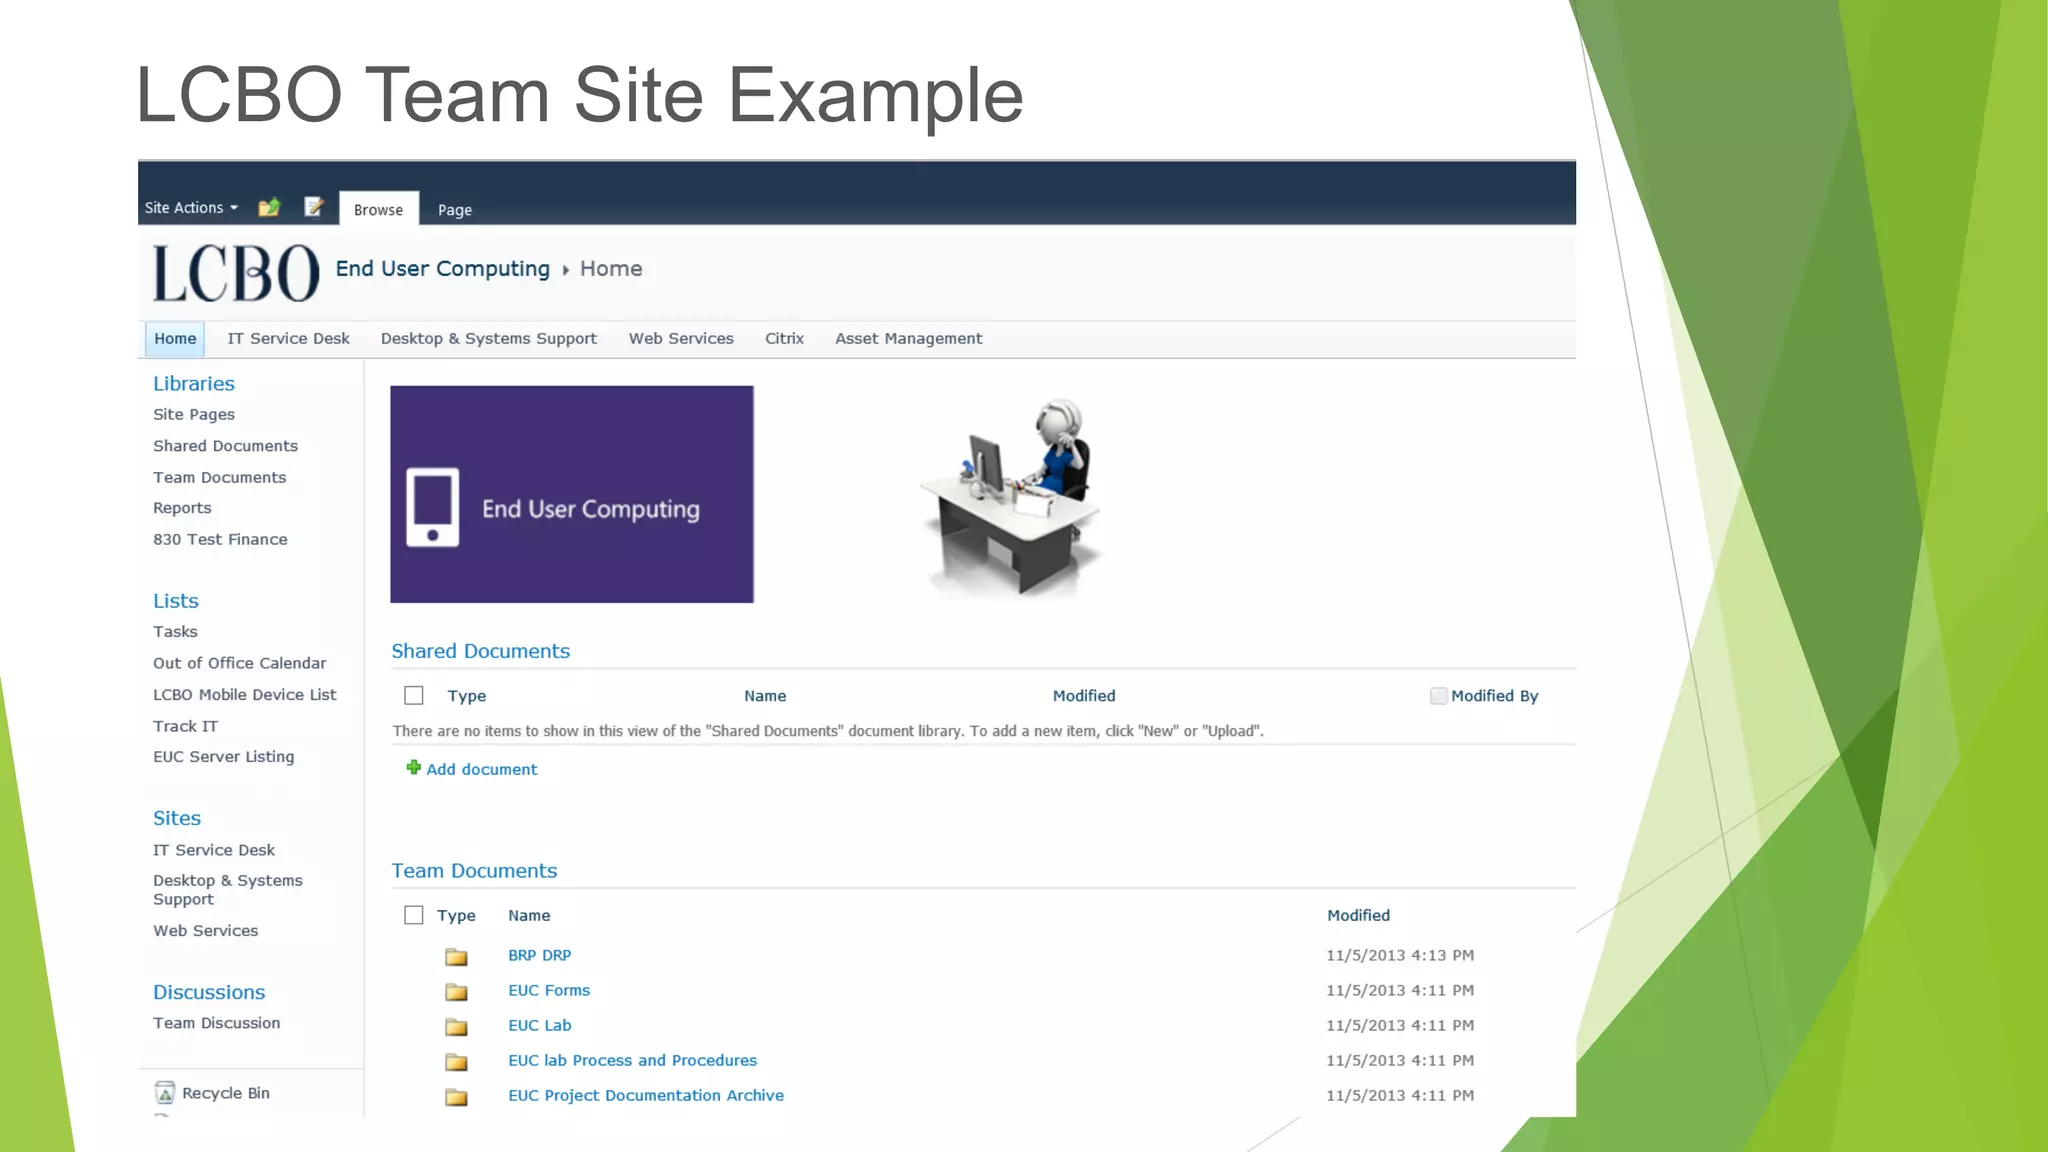Click the Navigate Up folder icon
The image size is (2048, 1152).
tap(269, 207)
